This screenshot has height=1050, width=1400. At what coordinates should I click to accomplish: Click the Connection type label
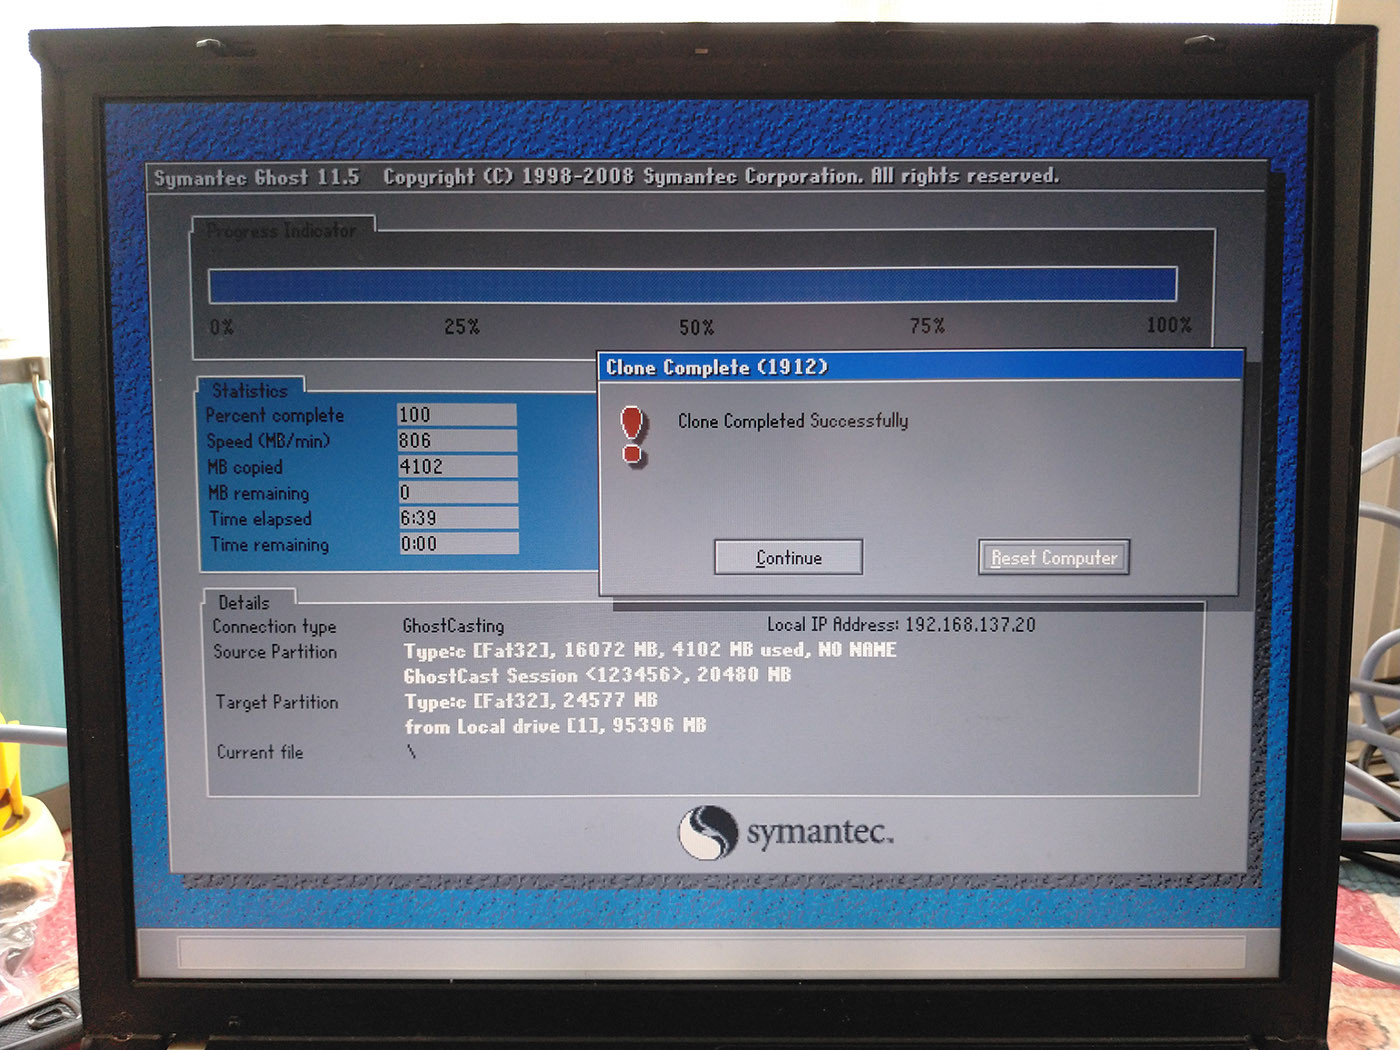pyautogui.click(x=274, y=627)
